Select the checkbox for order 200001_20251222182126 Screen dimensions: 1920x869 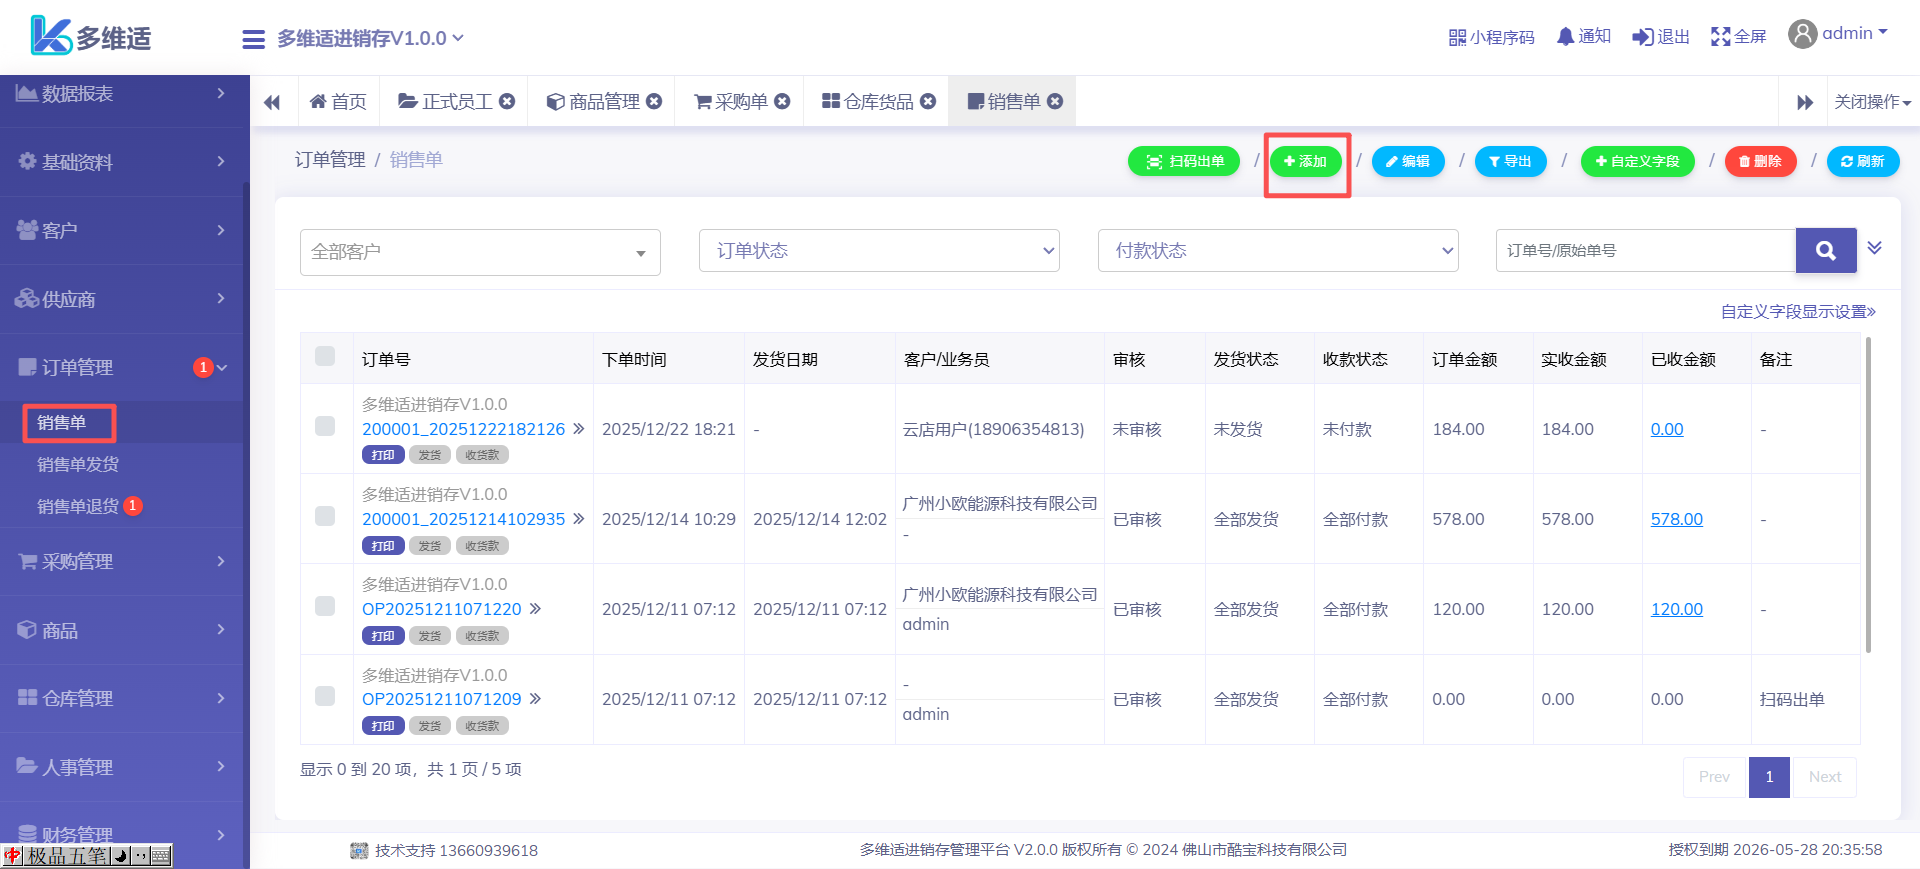(325, 427)
